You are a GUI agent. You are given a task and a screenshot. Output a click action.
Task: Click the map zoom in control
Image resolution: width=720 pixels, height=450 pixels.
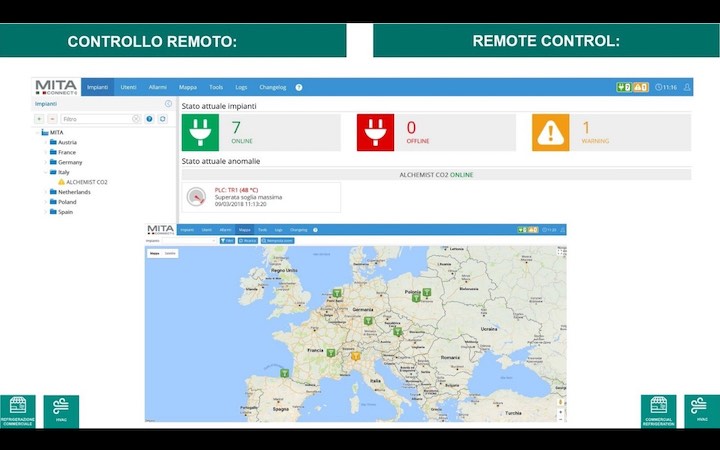tap(560, 410)
